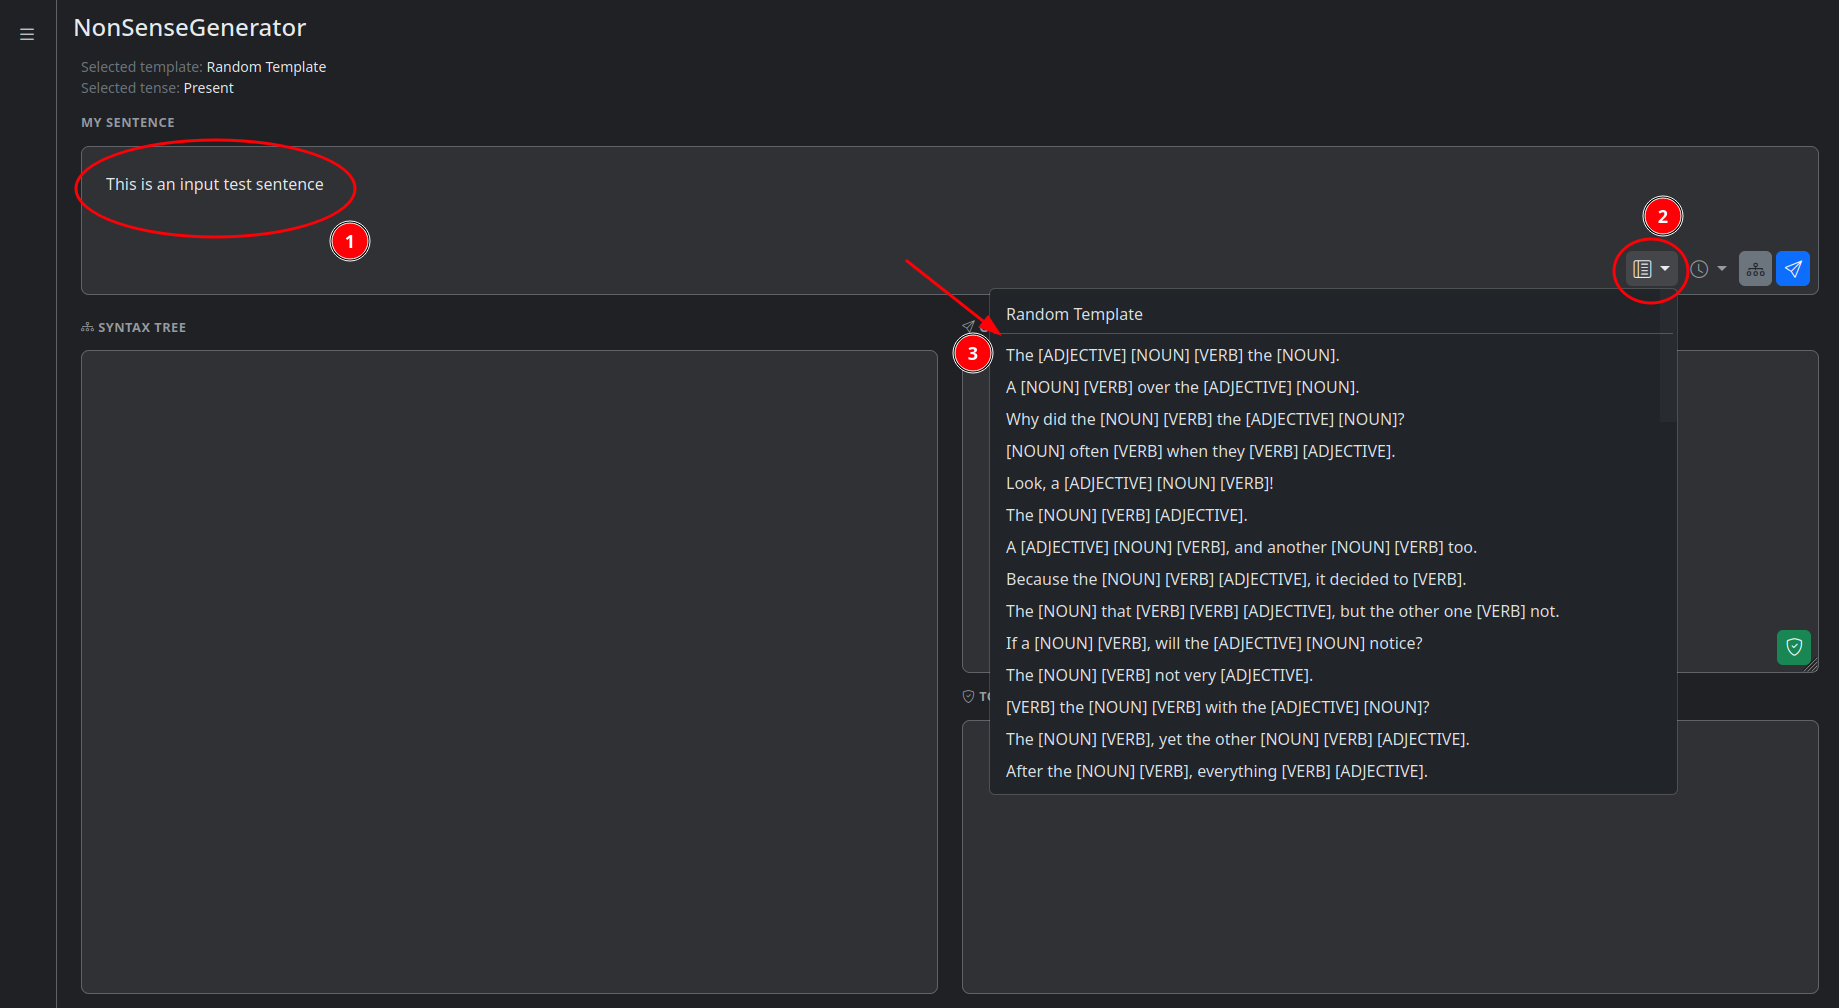The width and height of the screenshot is (1839, 1008).
Task: Choose the 'Look, a [ADJECTIVE] [NOUN]' template
Action: point(1139,483)
